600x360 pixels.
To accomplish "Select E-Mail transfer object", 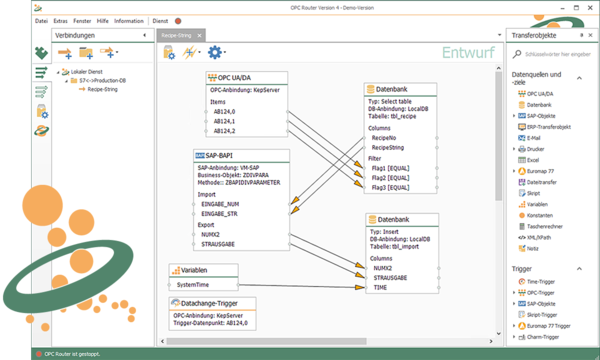I will [x=529, y=138].
